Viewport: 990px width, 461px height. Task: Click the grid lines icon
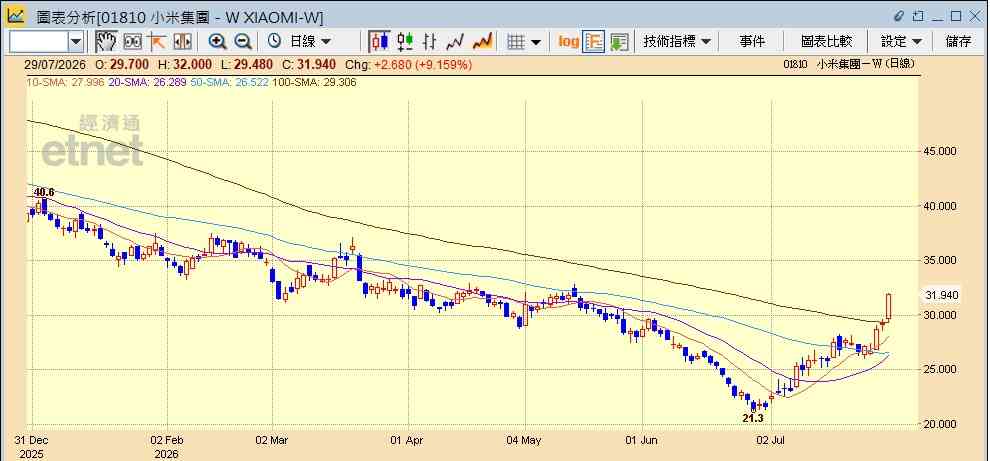[x=516, y=42]
